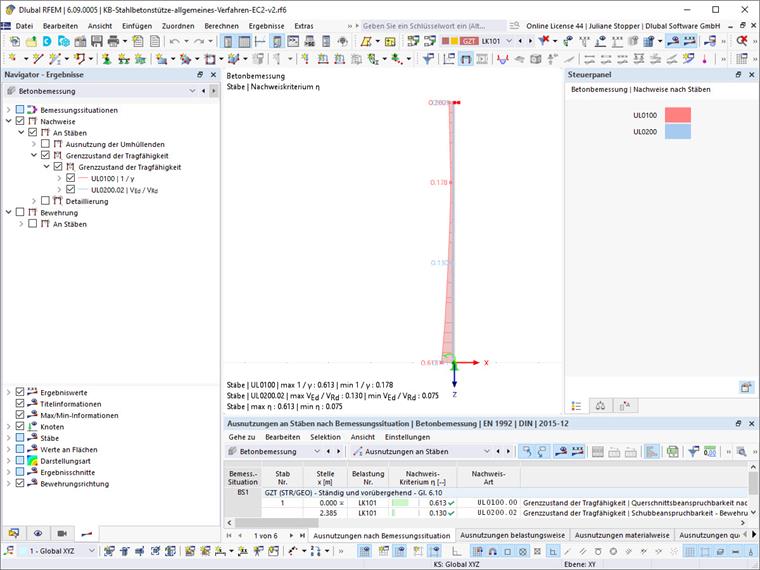Image resolution: width=760 pixels, height=570 pixels.
Task: Open the script console icon in toolbar
Action: (293, 42)
